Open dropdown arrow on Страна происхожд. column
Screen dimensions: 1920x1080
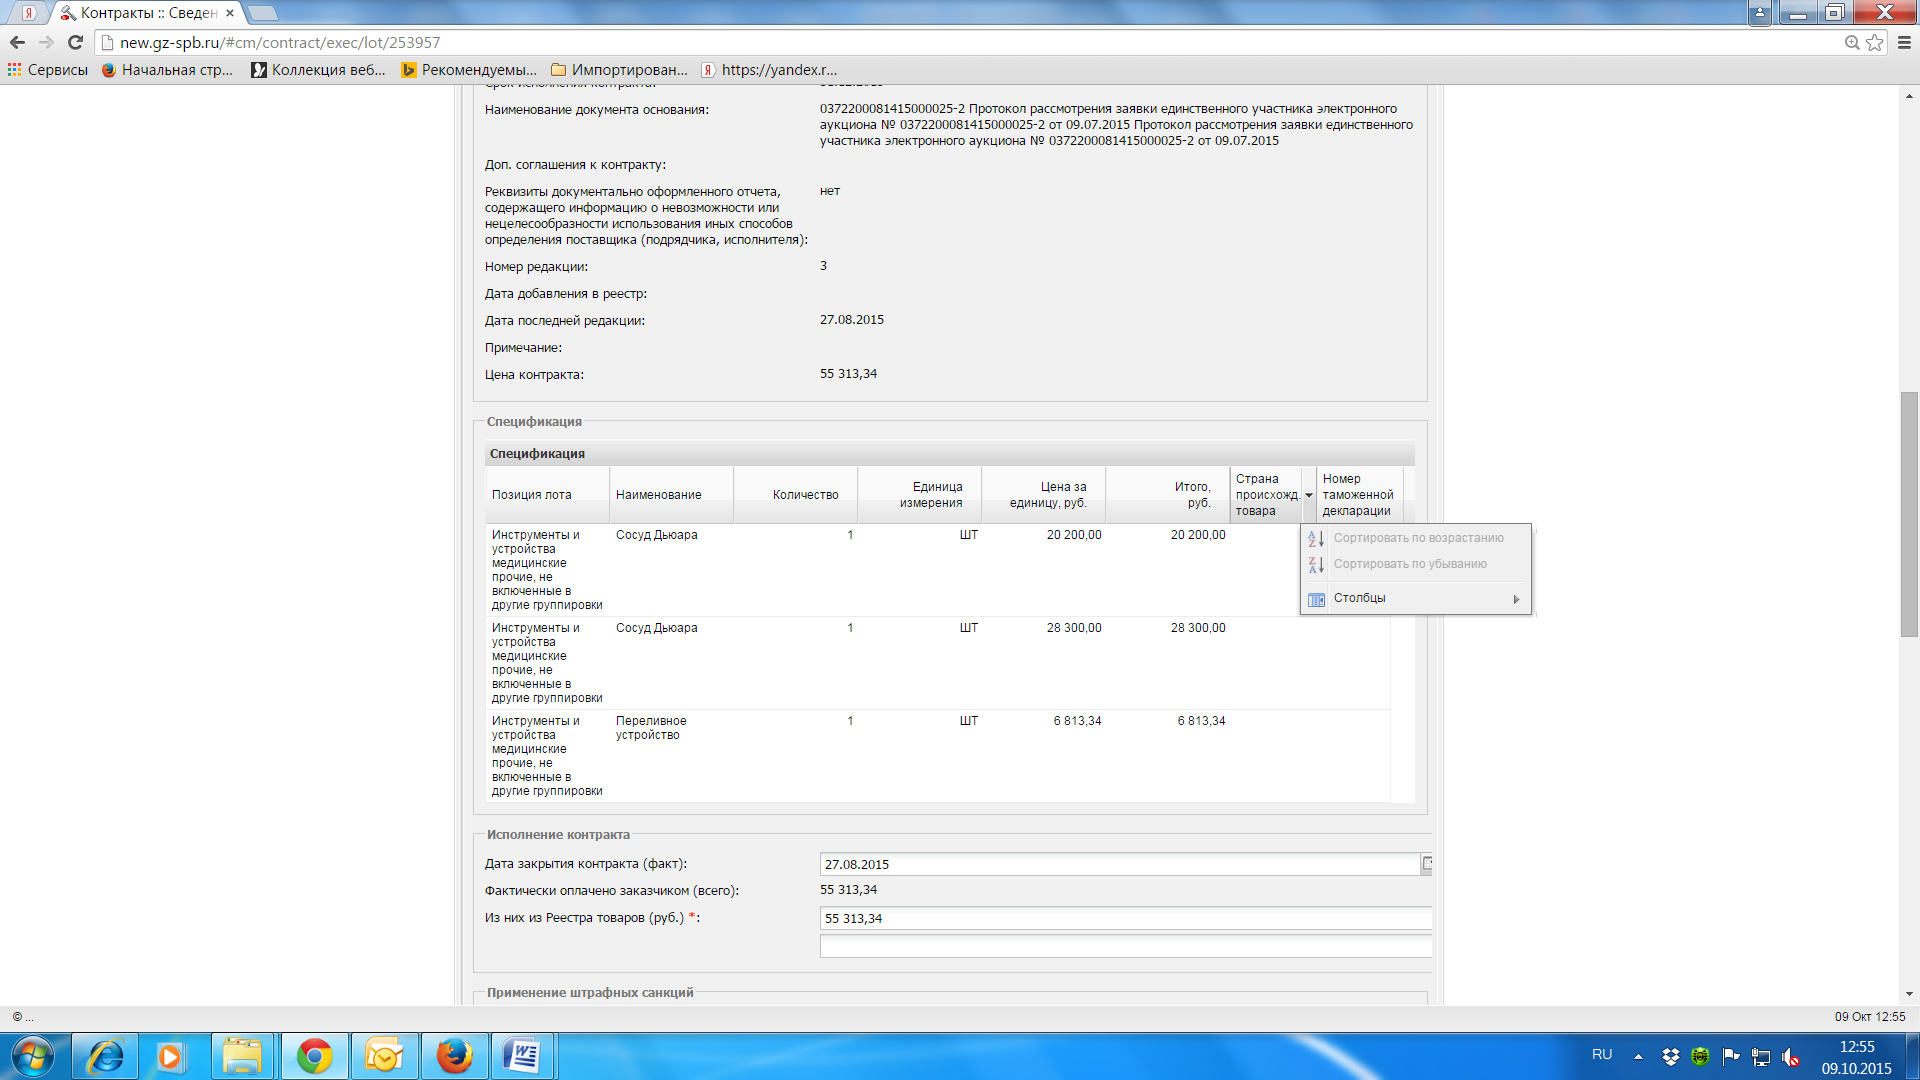point(1308,495)
